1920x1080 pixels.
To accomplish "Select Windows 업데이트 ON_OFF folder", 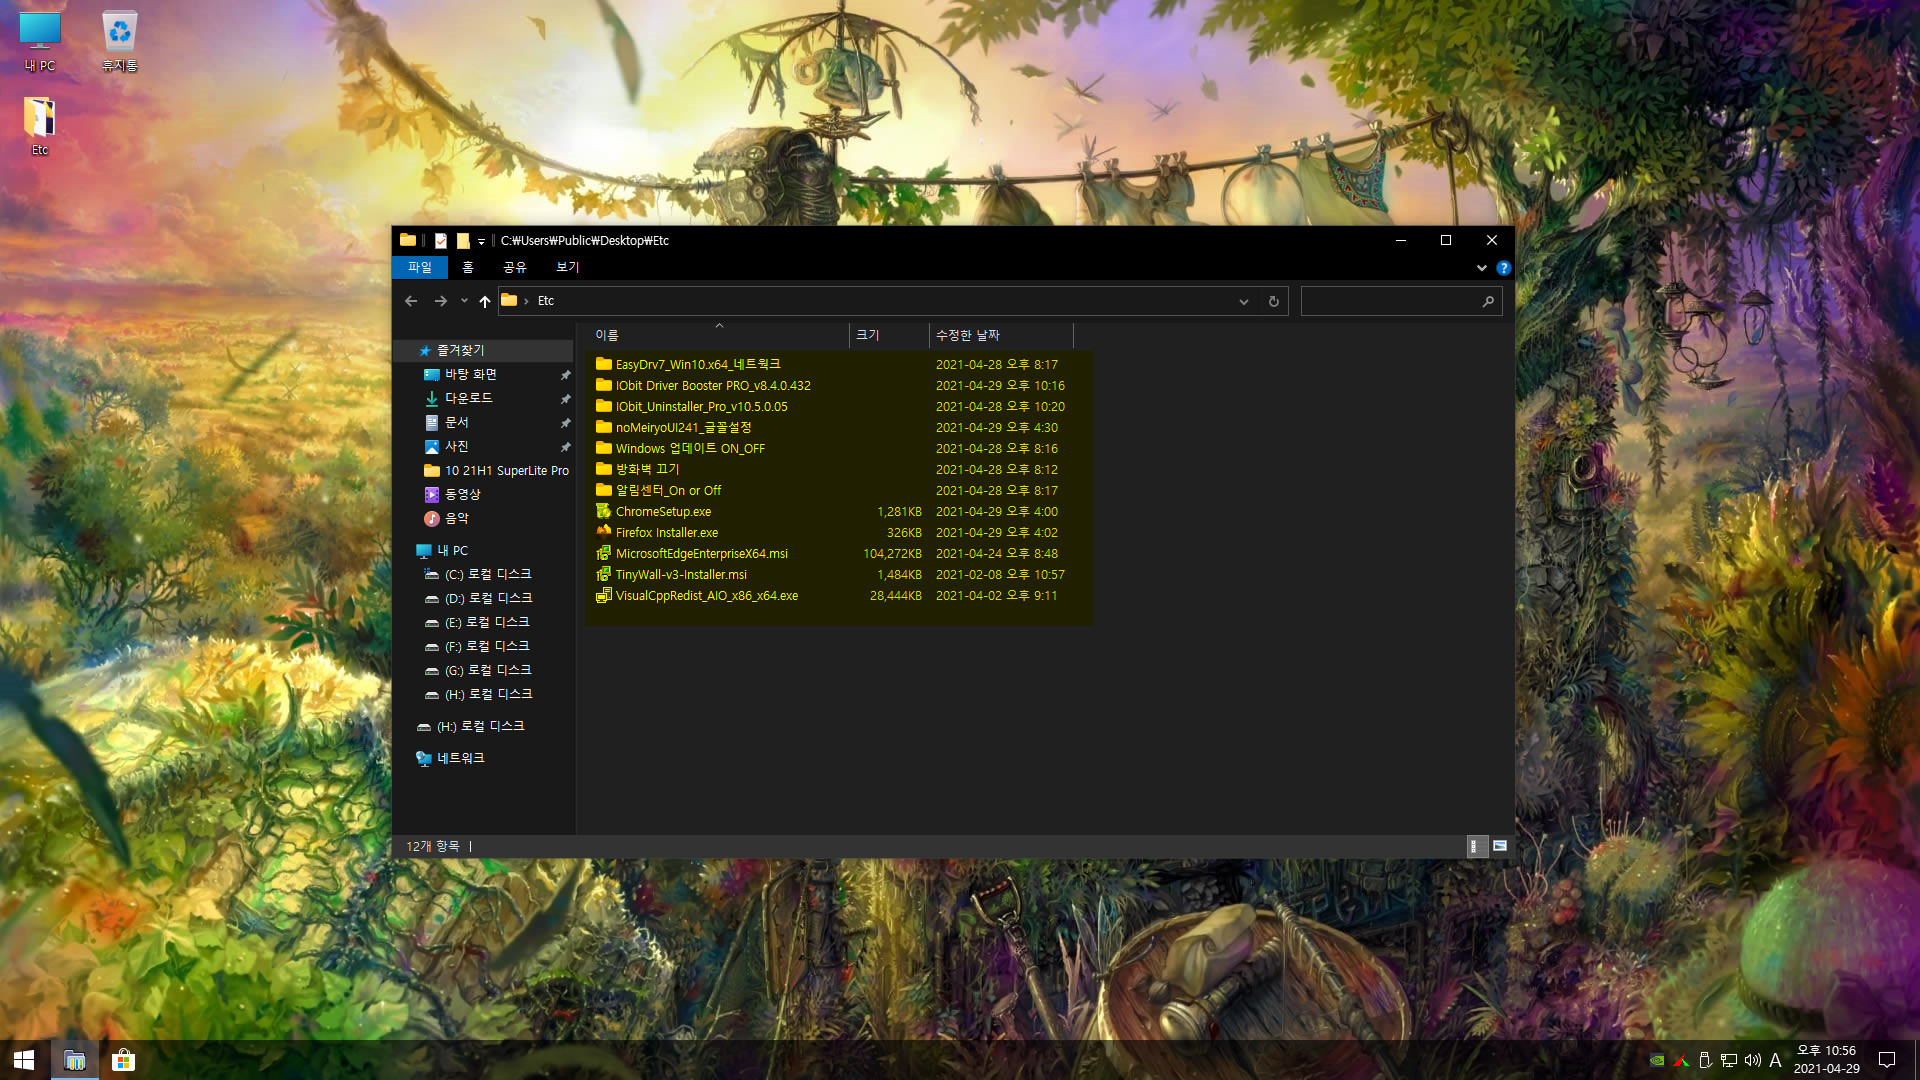I will [x=690, y=448].
